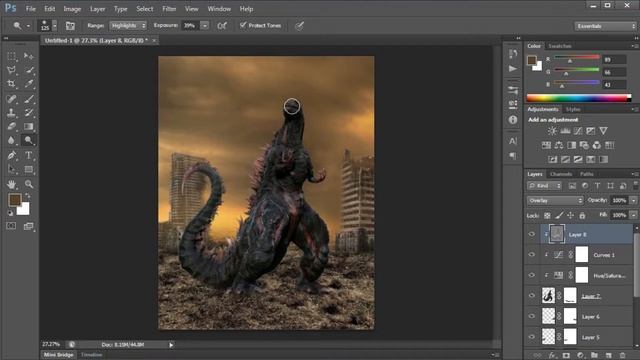Toggle Quick Mask mode
Viewport: 640px width, 360px height.
tap(11, 226)
